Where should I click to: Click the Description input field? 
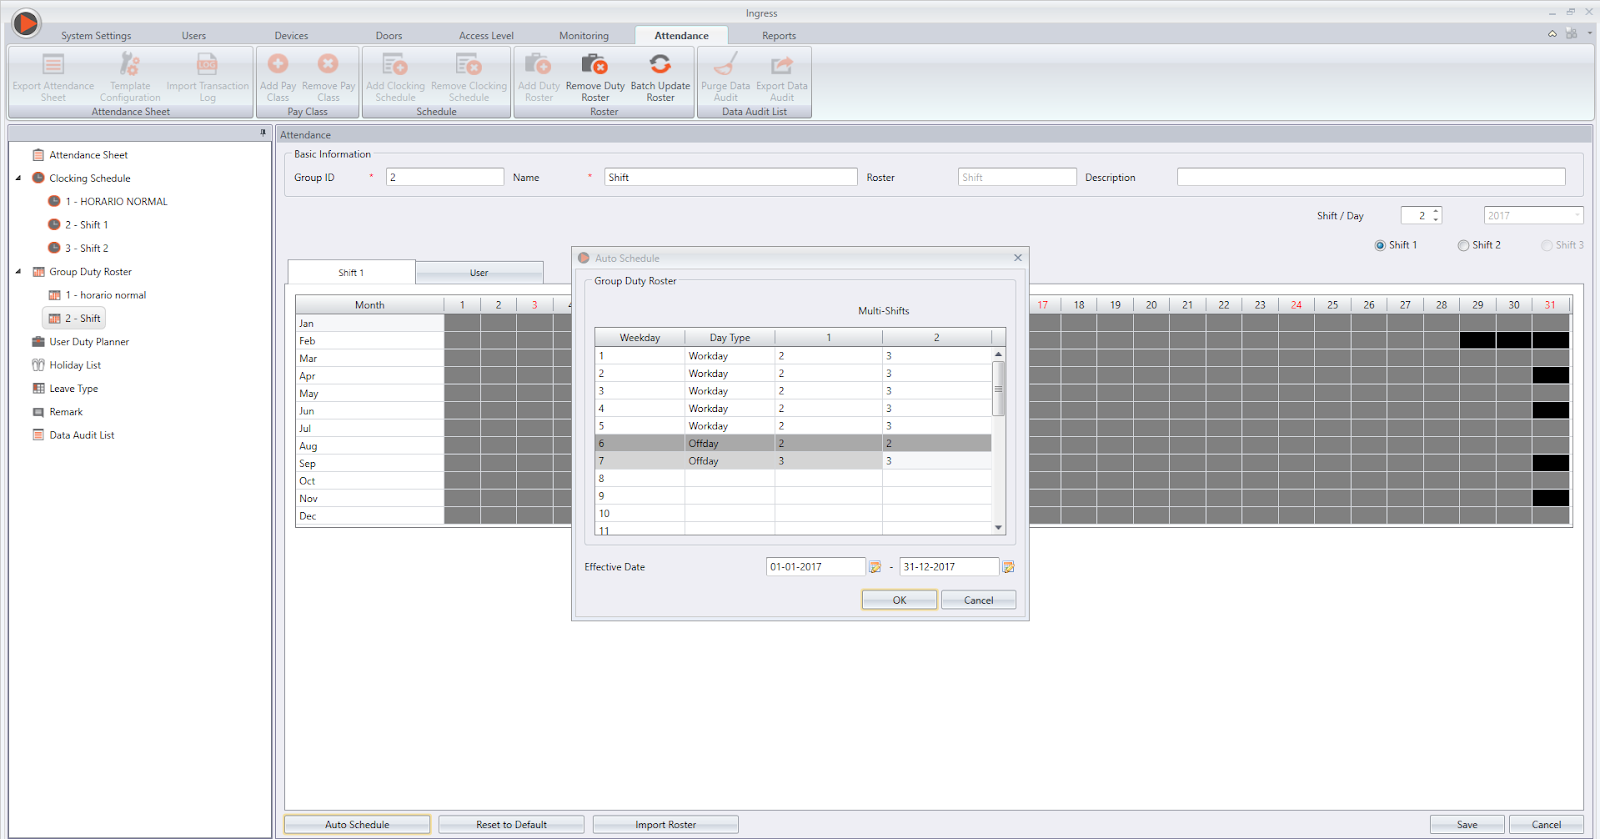[x=1370, y=177]
